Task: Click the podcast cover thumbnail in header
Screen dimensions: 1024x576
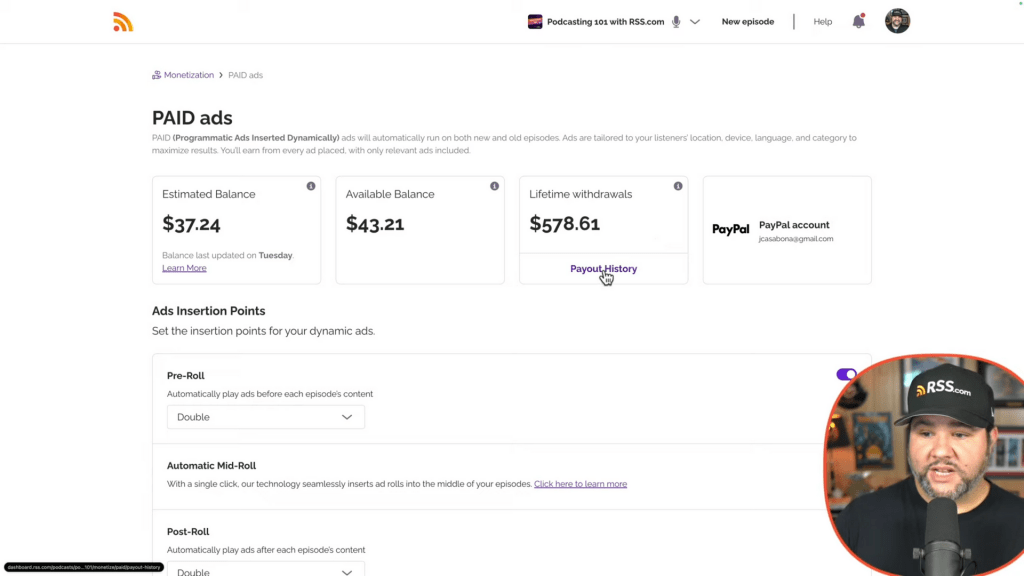Action: click(535, 21)
